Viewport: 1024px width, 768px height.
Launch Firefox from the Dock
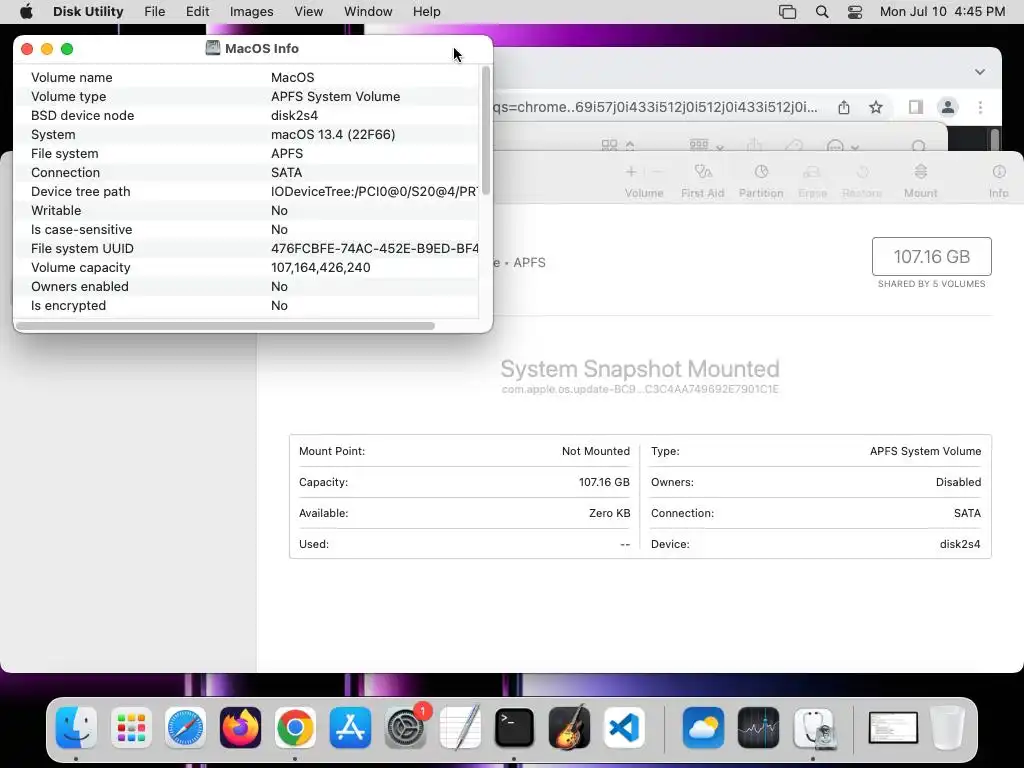[x=240, y=728]
